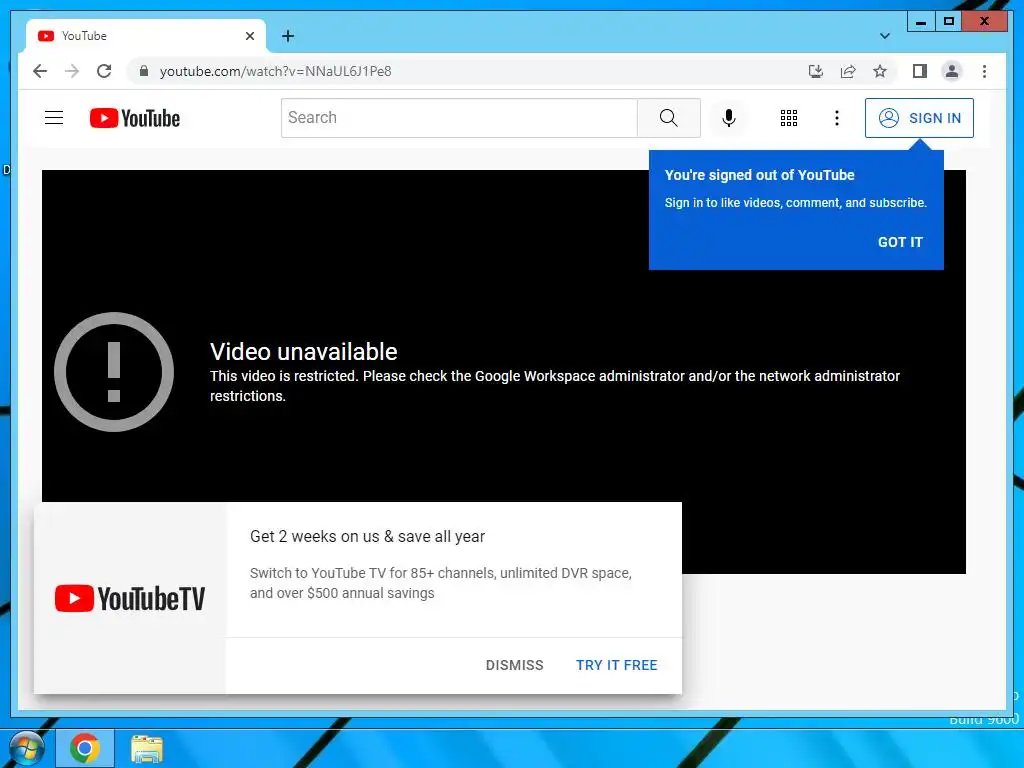
Task: Click 'Get 2 weeks on us' heading
Action: click(367, 536)
